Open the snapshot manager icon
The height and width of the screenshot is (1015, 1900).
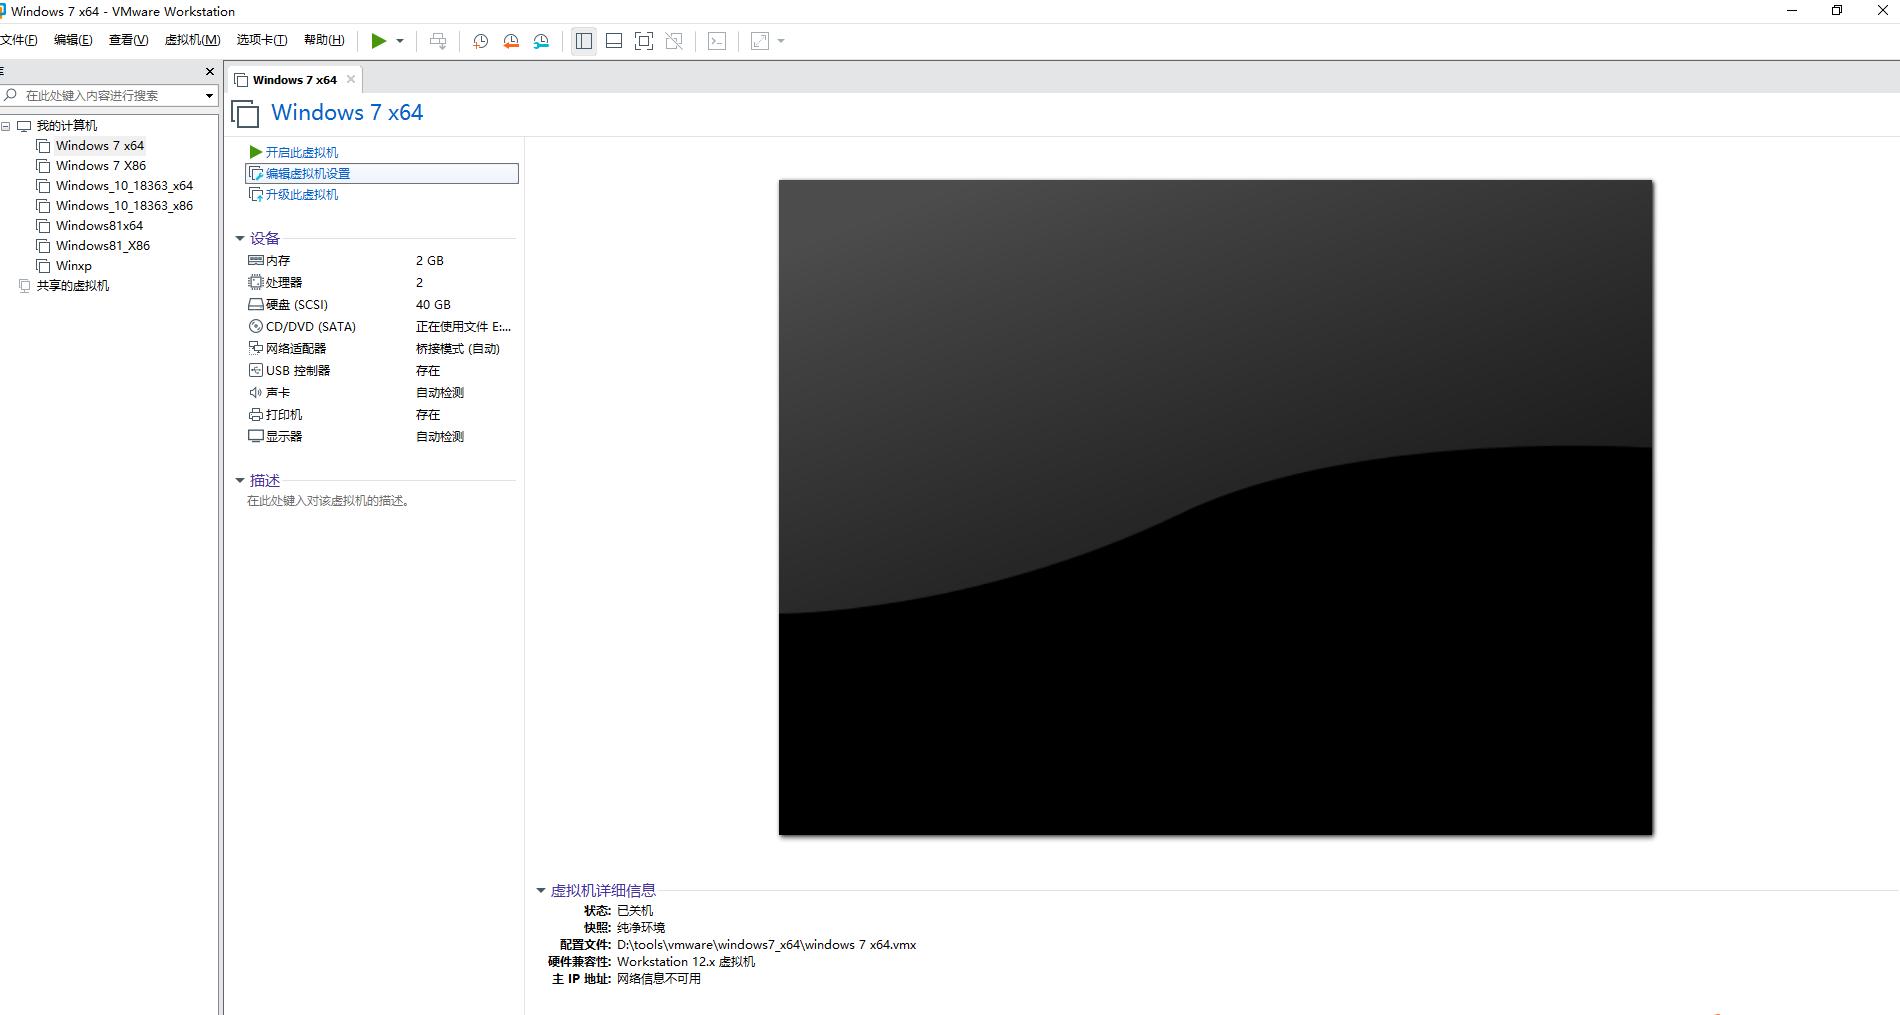[x=541, y=41]
